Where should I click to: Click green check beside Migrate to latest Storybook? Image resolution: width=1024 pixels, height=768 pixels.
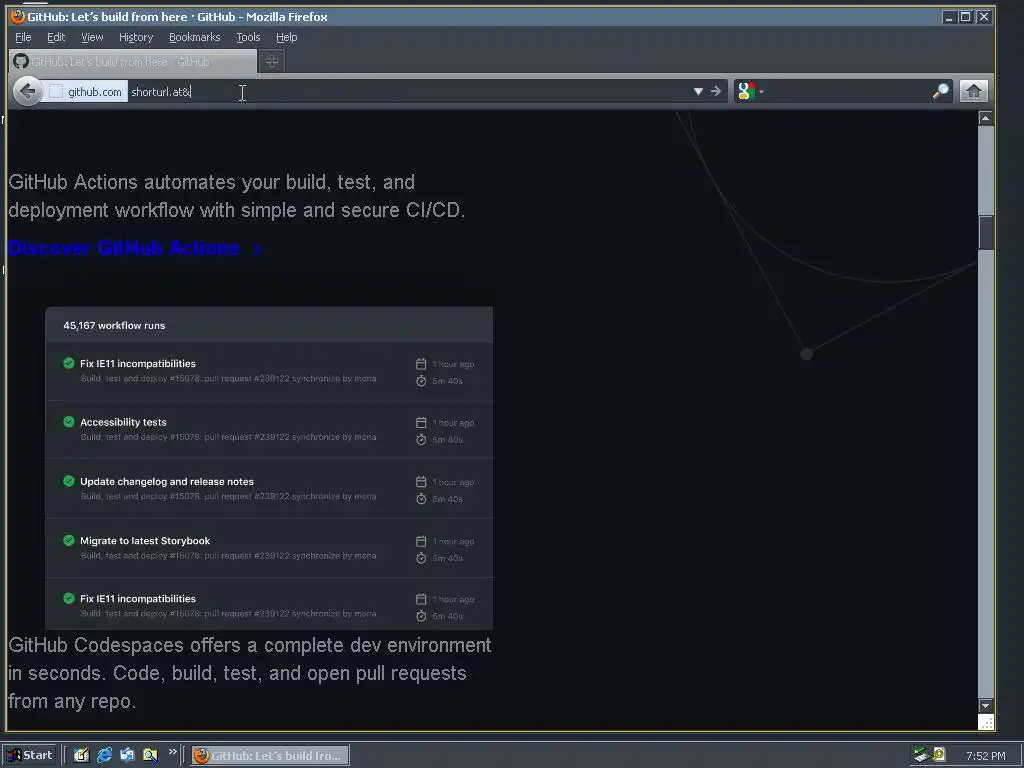pyautogui.click(x=69, y=541)
